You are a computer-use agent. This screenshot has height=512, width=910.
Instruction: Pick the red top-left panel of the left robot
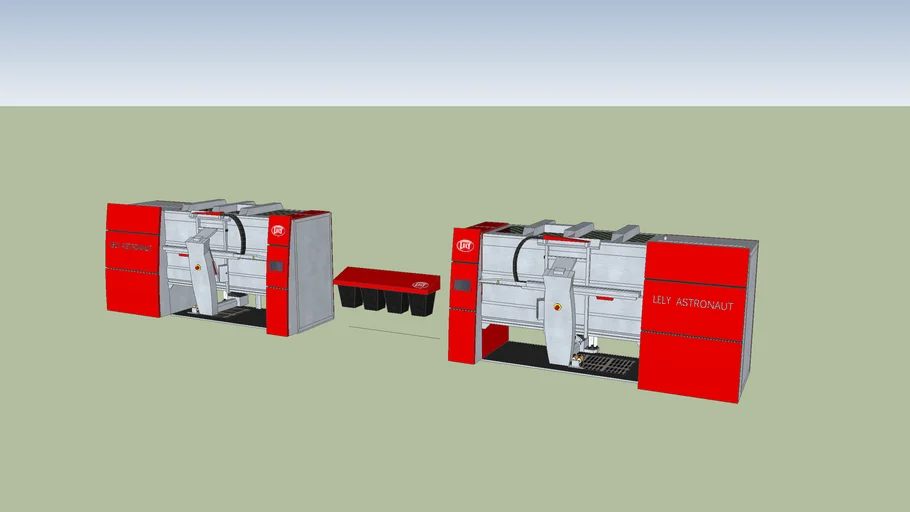coord(133,219)
